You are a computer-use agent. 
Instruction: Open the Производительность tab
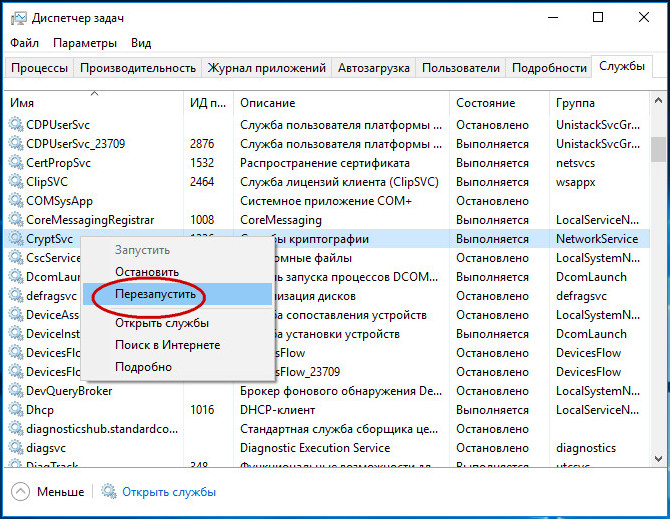point(138,68)
